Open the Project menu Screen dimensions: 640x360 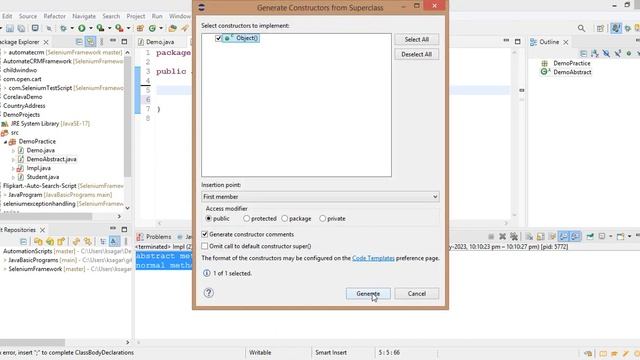[136, 16]
